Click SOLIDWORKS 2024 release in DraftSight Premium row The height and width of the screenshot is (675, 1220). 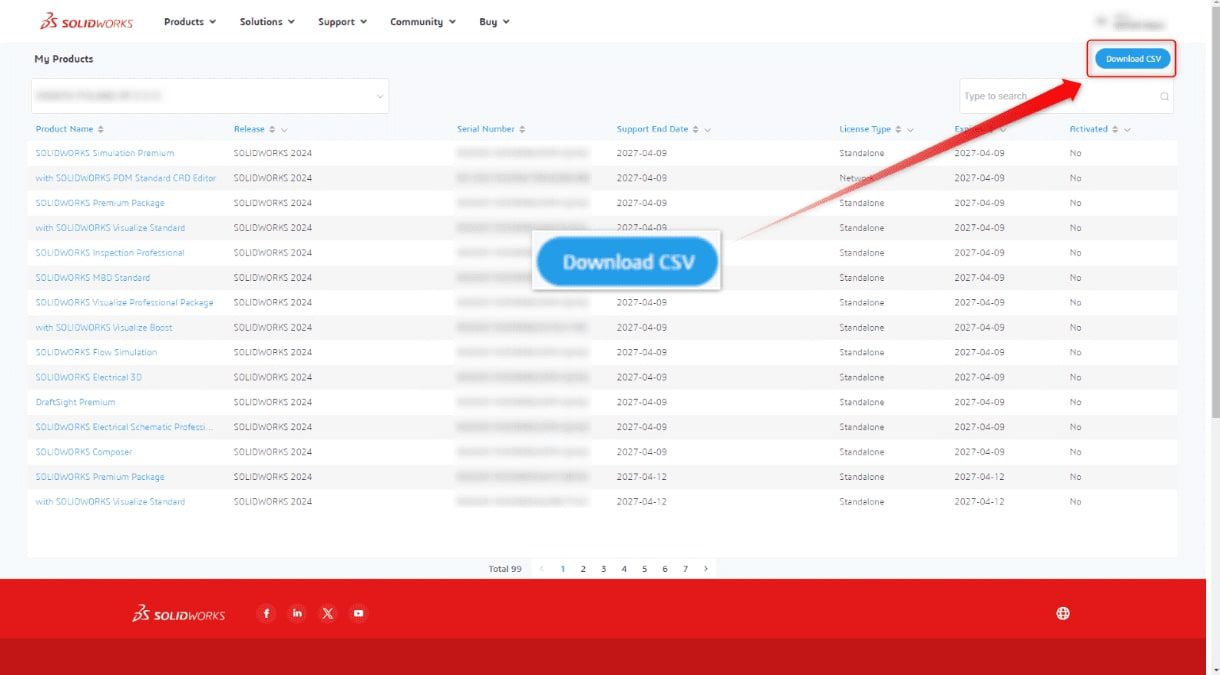273,403
